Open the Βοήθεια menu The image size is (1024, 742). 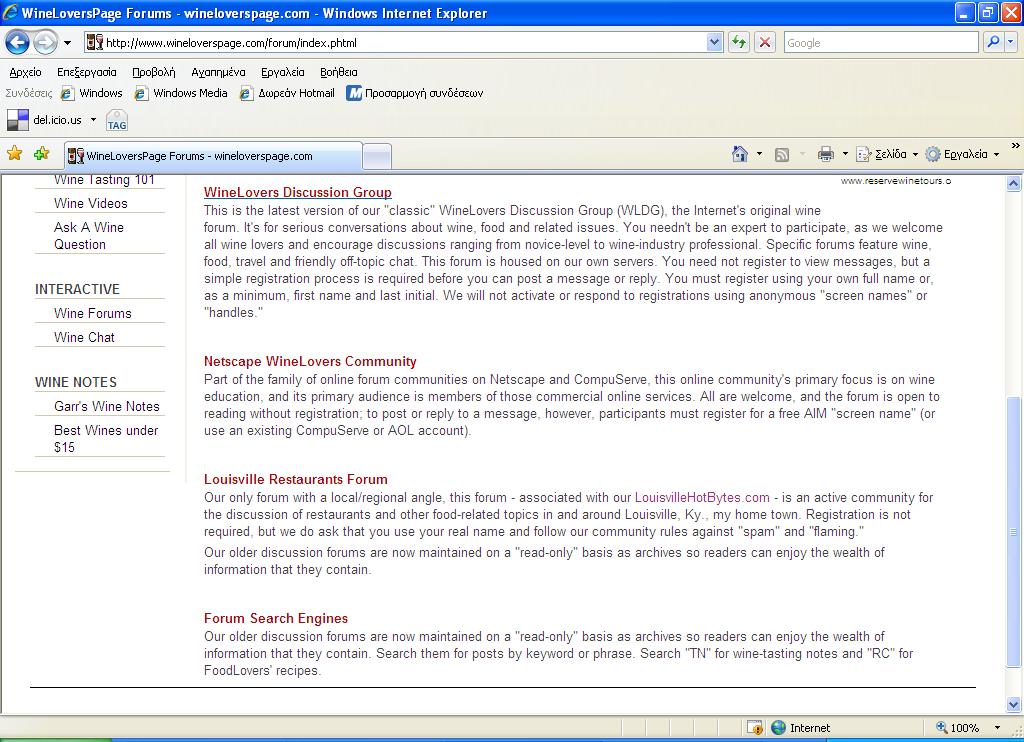point(338,73)
